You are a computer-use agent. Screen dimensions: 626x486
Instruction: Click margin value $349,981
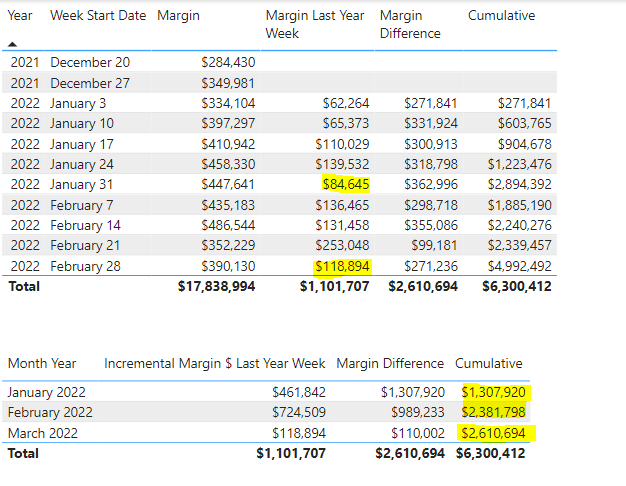[228, 83]
